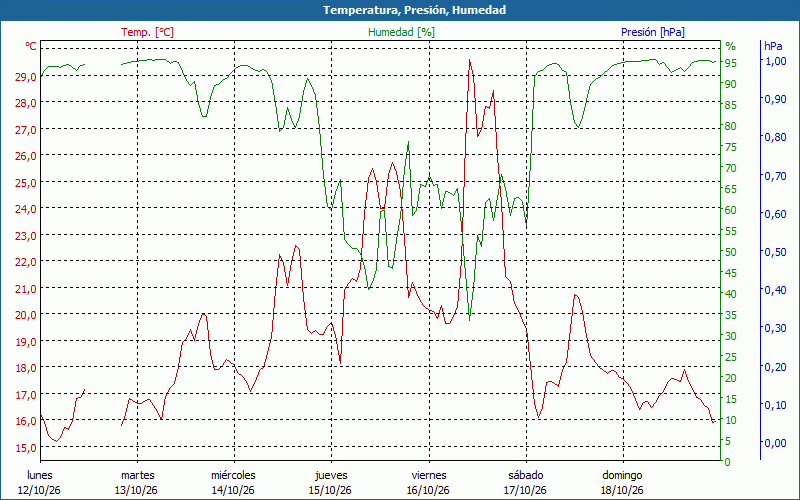This screenshot has width=800, height=500.
Task: Click the 23,0 temperature axis value
Action: [26, 236]
